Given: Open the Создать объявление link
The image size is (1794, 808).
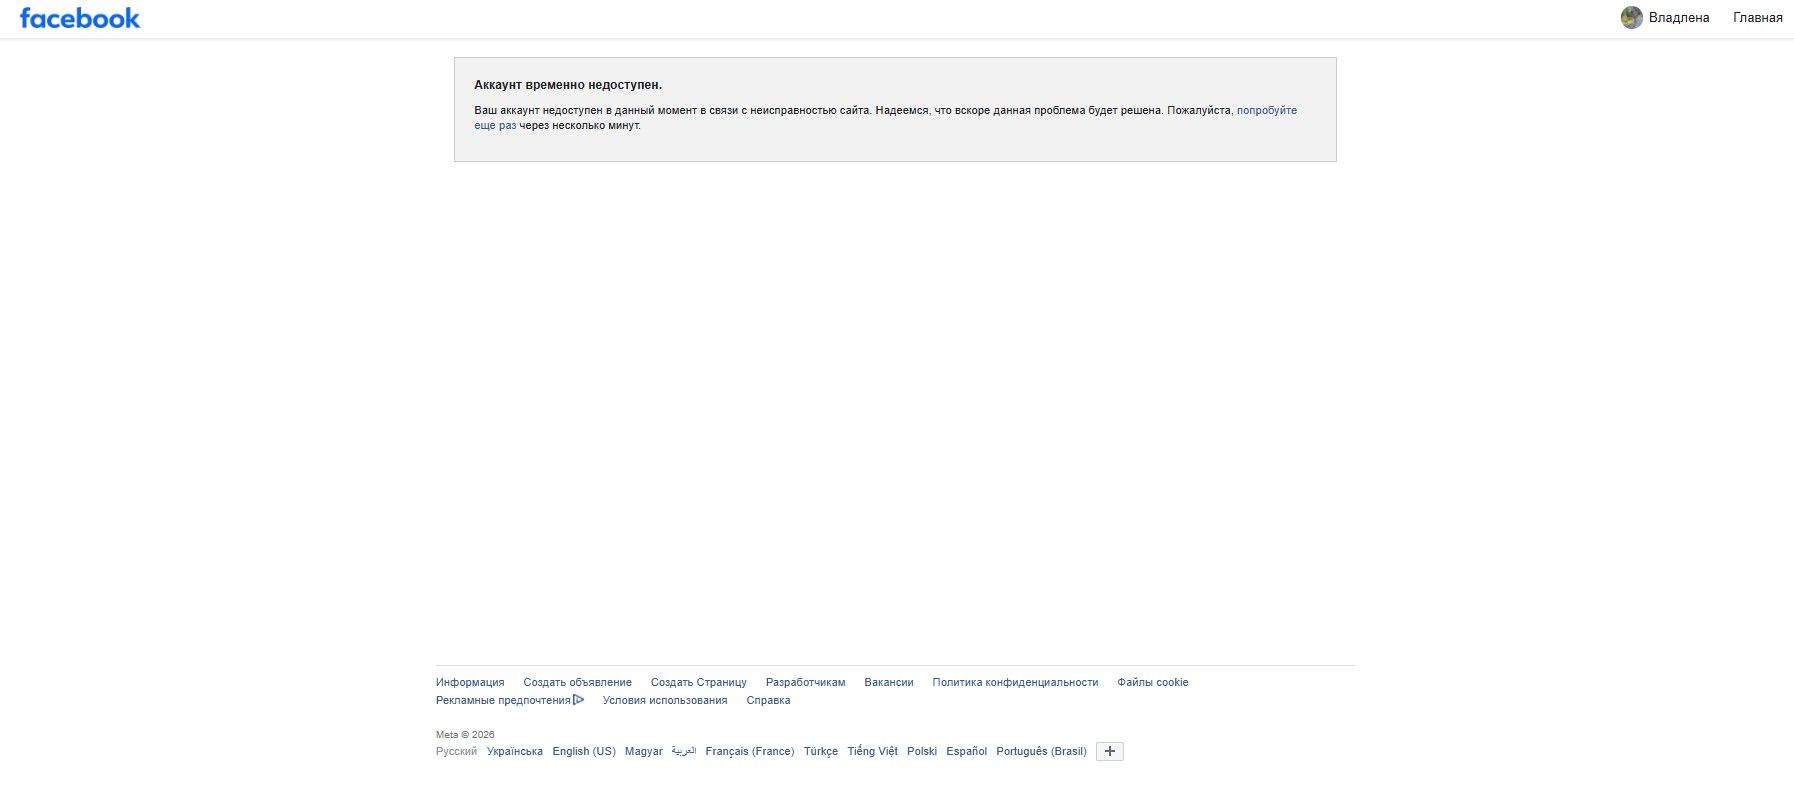Looking at the screenshot, I should pos(577,682).
